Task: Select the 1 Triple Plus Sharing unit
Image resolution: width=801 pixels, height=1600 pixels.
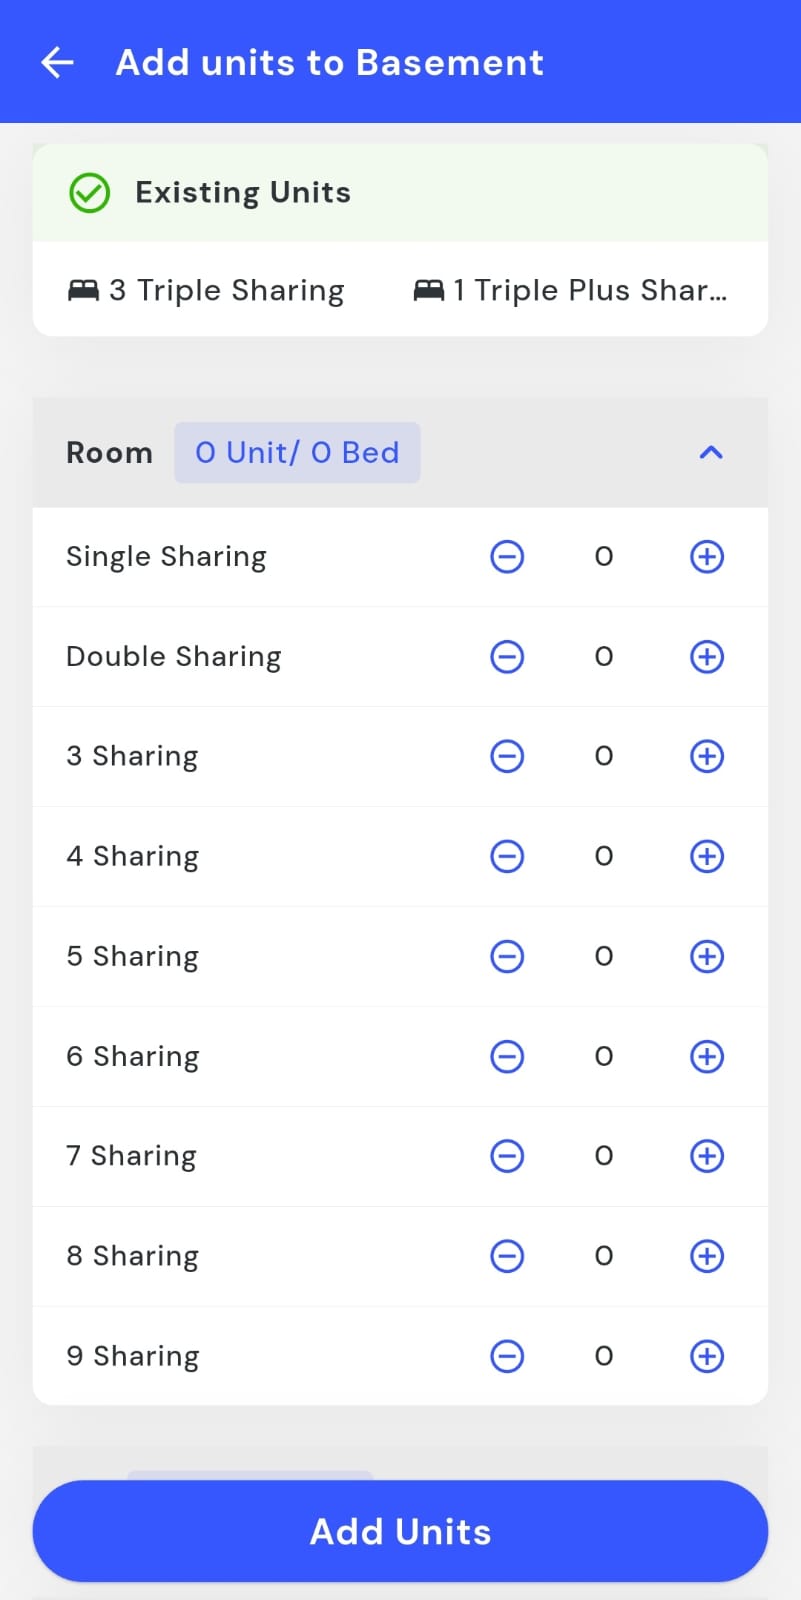Action: click(570, 290)
